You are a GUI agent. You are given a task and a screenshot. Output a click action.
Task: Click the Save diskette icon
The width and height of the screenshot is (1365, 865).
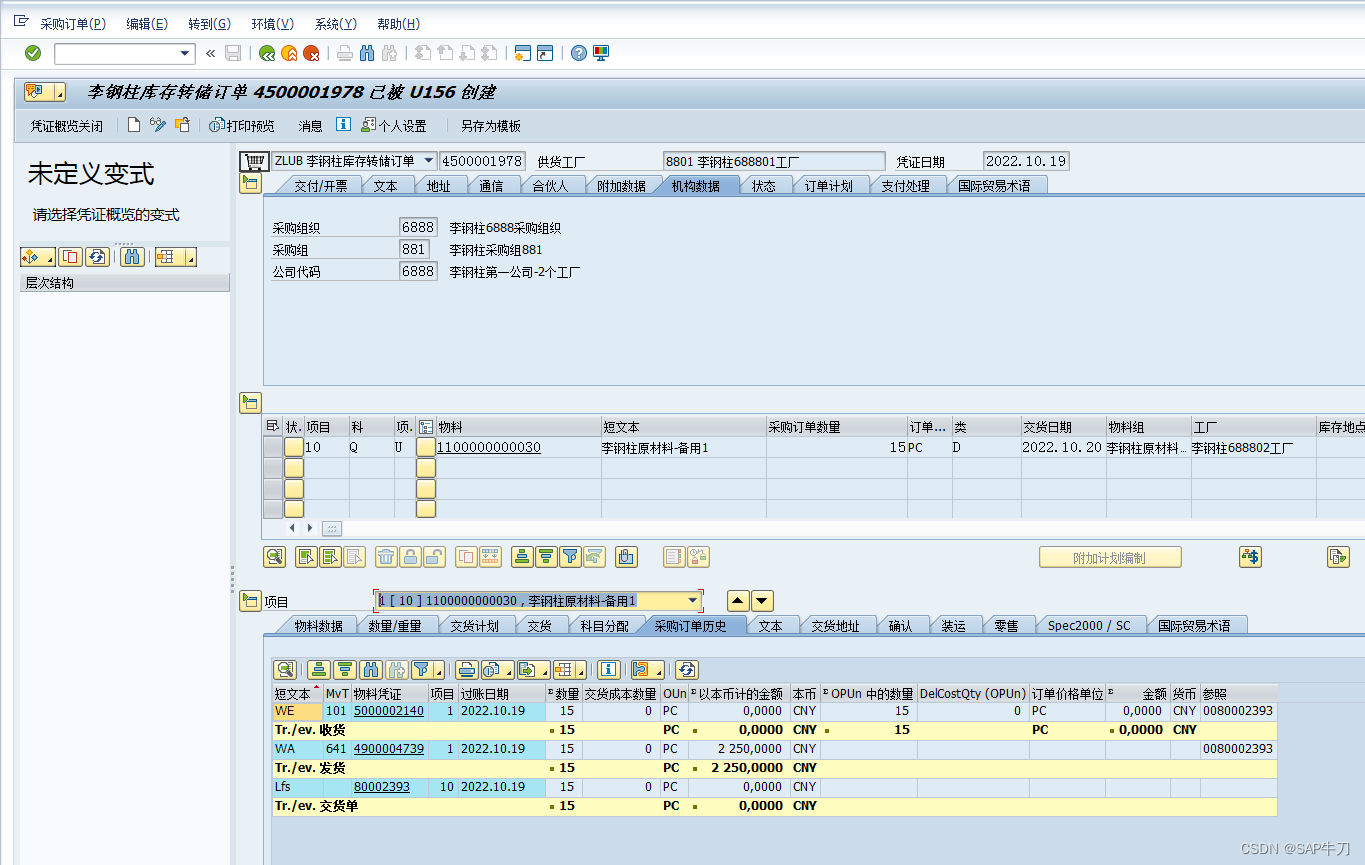click(x=233, y=53)
